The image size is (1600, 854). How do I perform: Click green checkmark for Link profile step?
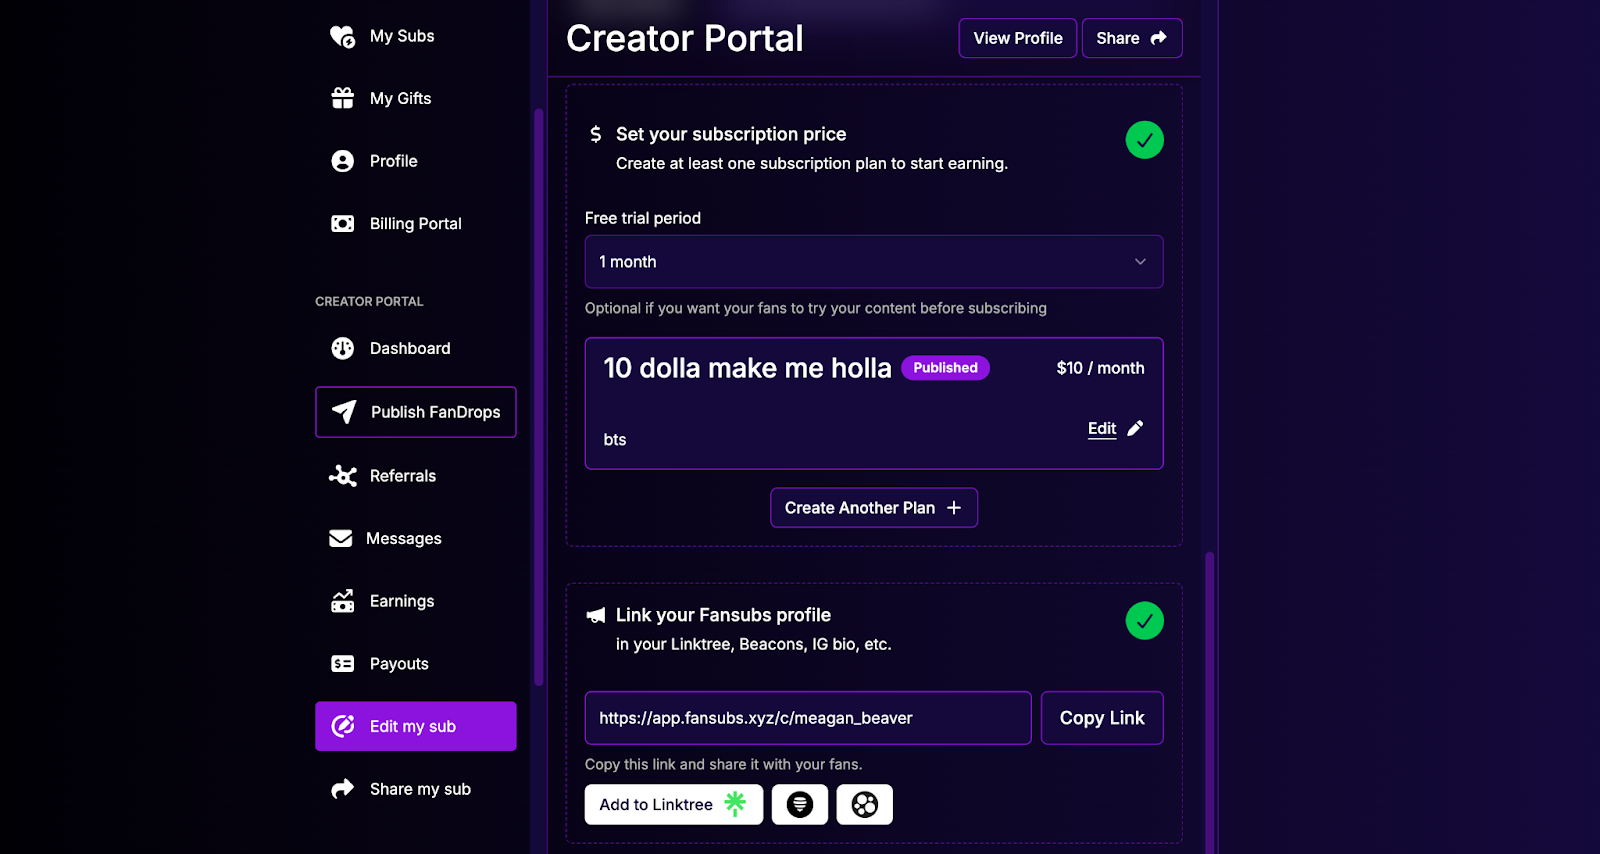point(1144,621)
